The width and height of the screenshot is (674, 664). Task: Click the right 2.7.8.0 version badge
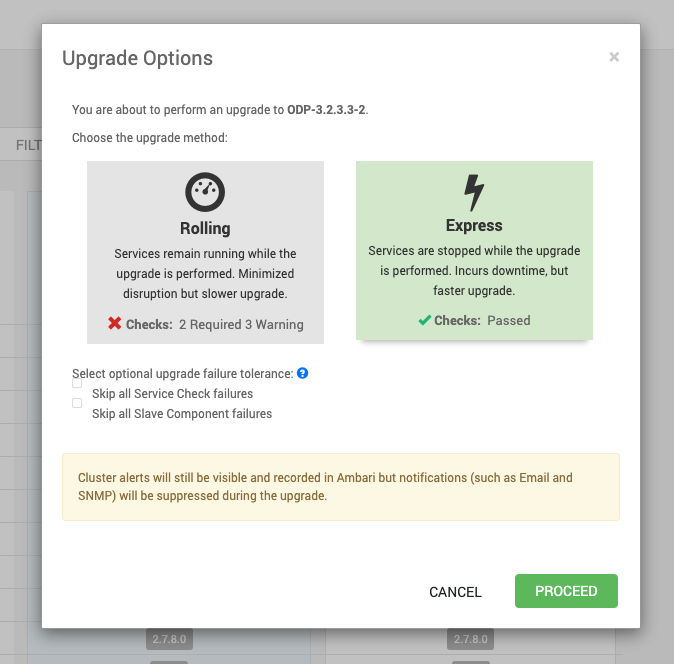471,639
